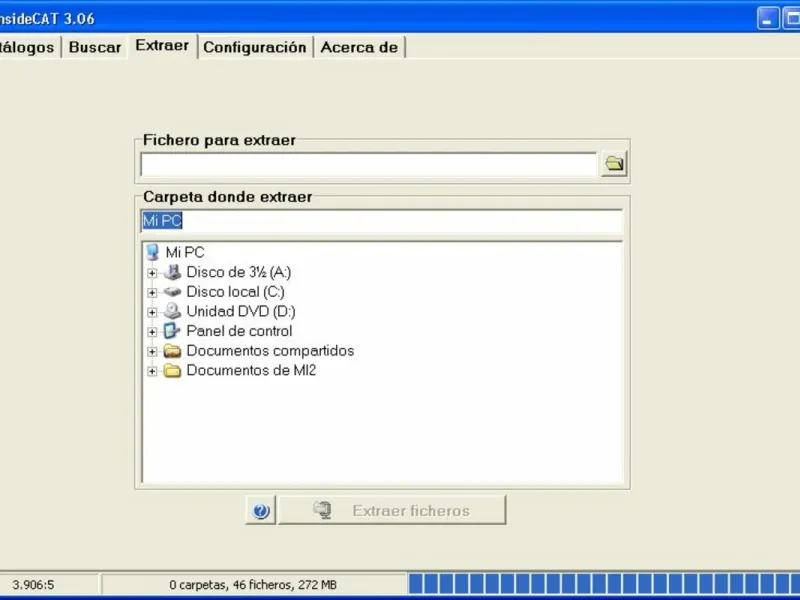Click the DVD drive icon for Unidad DVD (D:)
800x600 pixels.
pos(172,311)
